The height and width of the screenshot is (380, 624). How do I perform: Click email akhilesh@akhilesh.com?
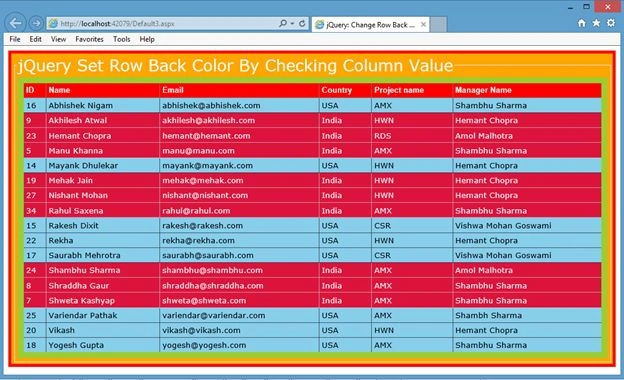pos(209,121)
